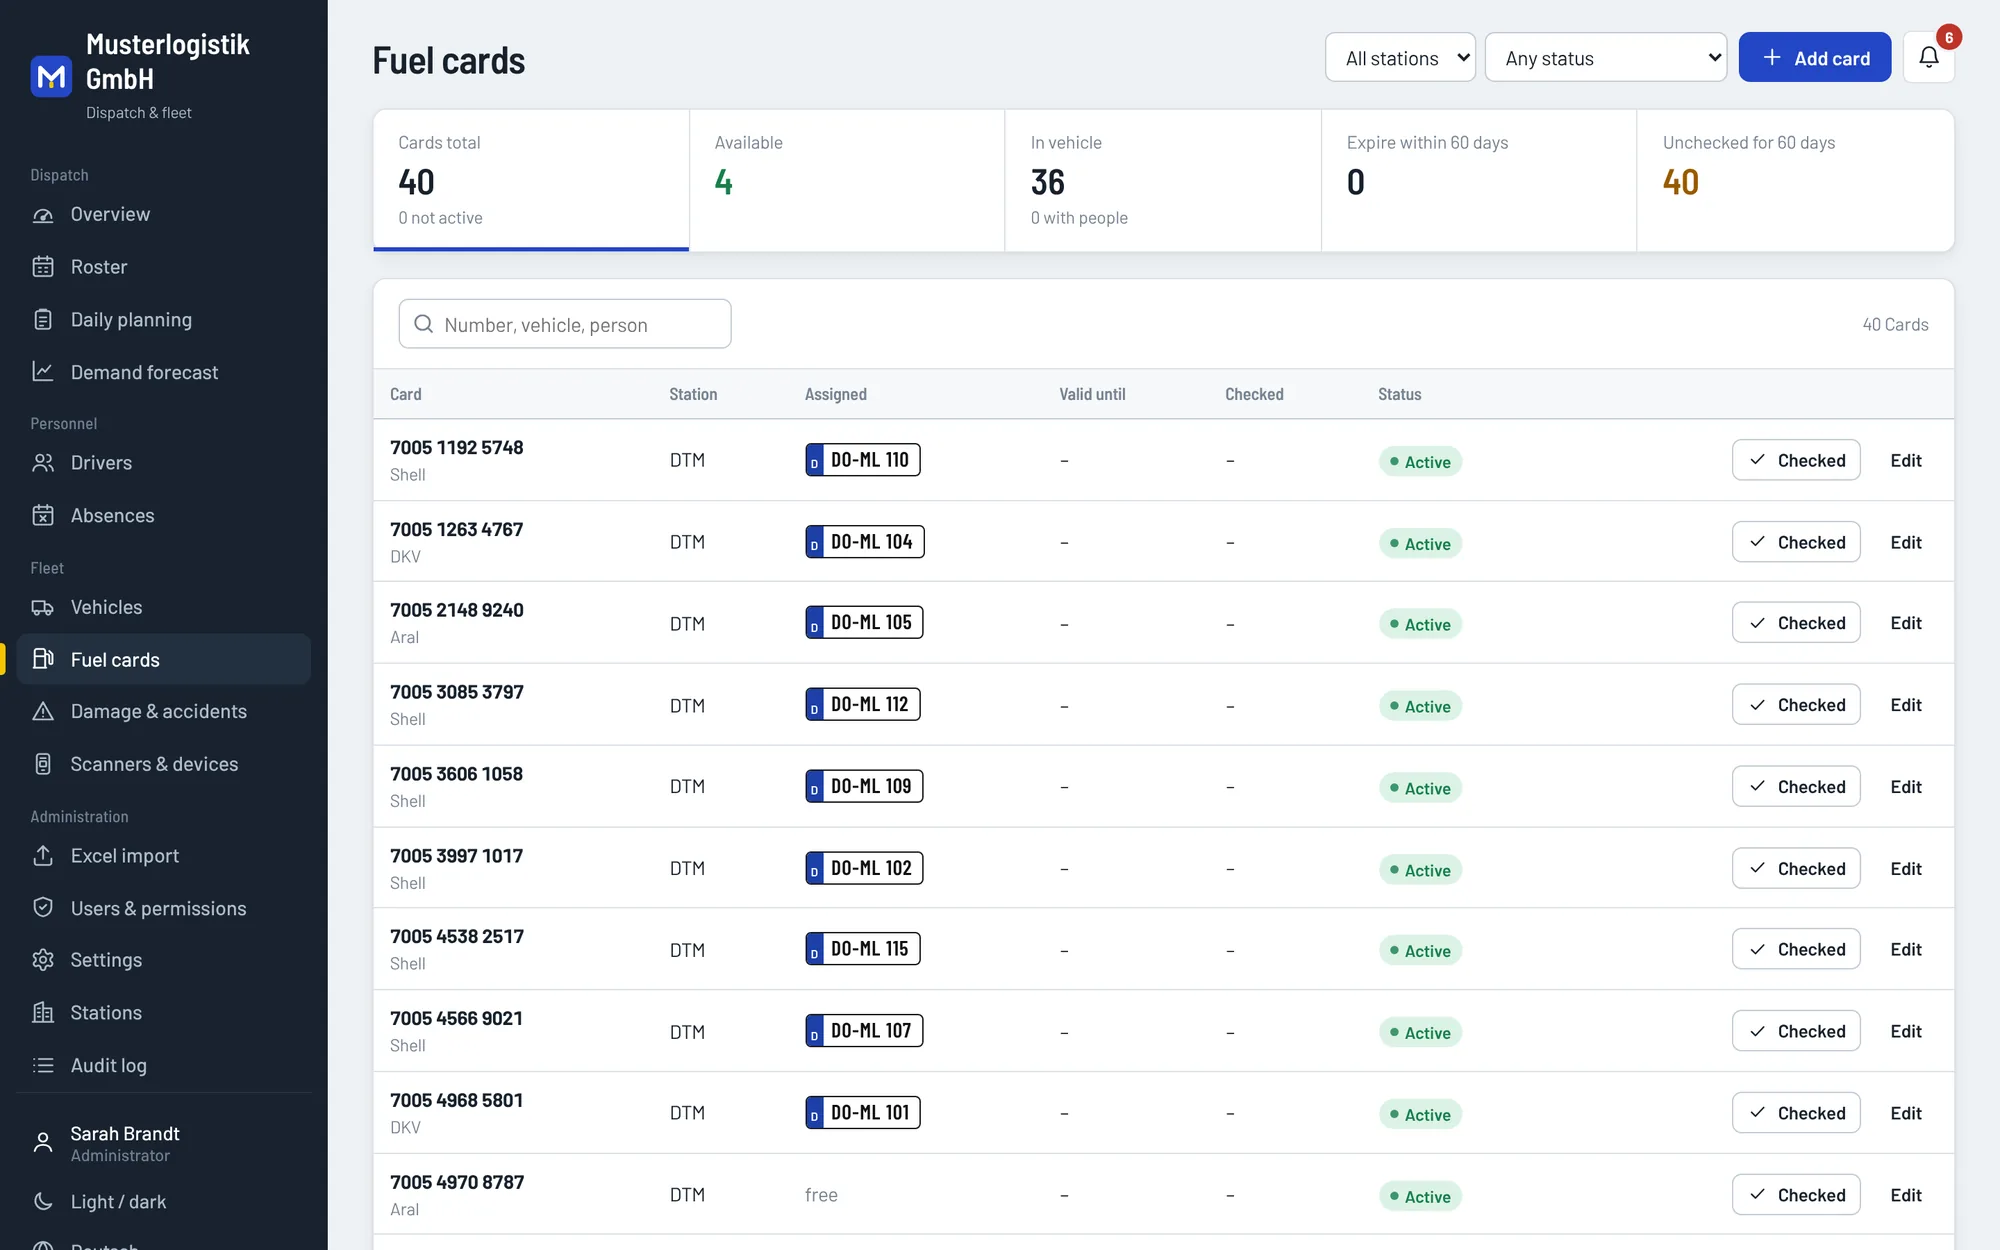Viewport: 2000px width, 1250px height.
Task: Click the Drivers people icon
Action: point(43,463)
